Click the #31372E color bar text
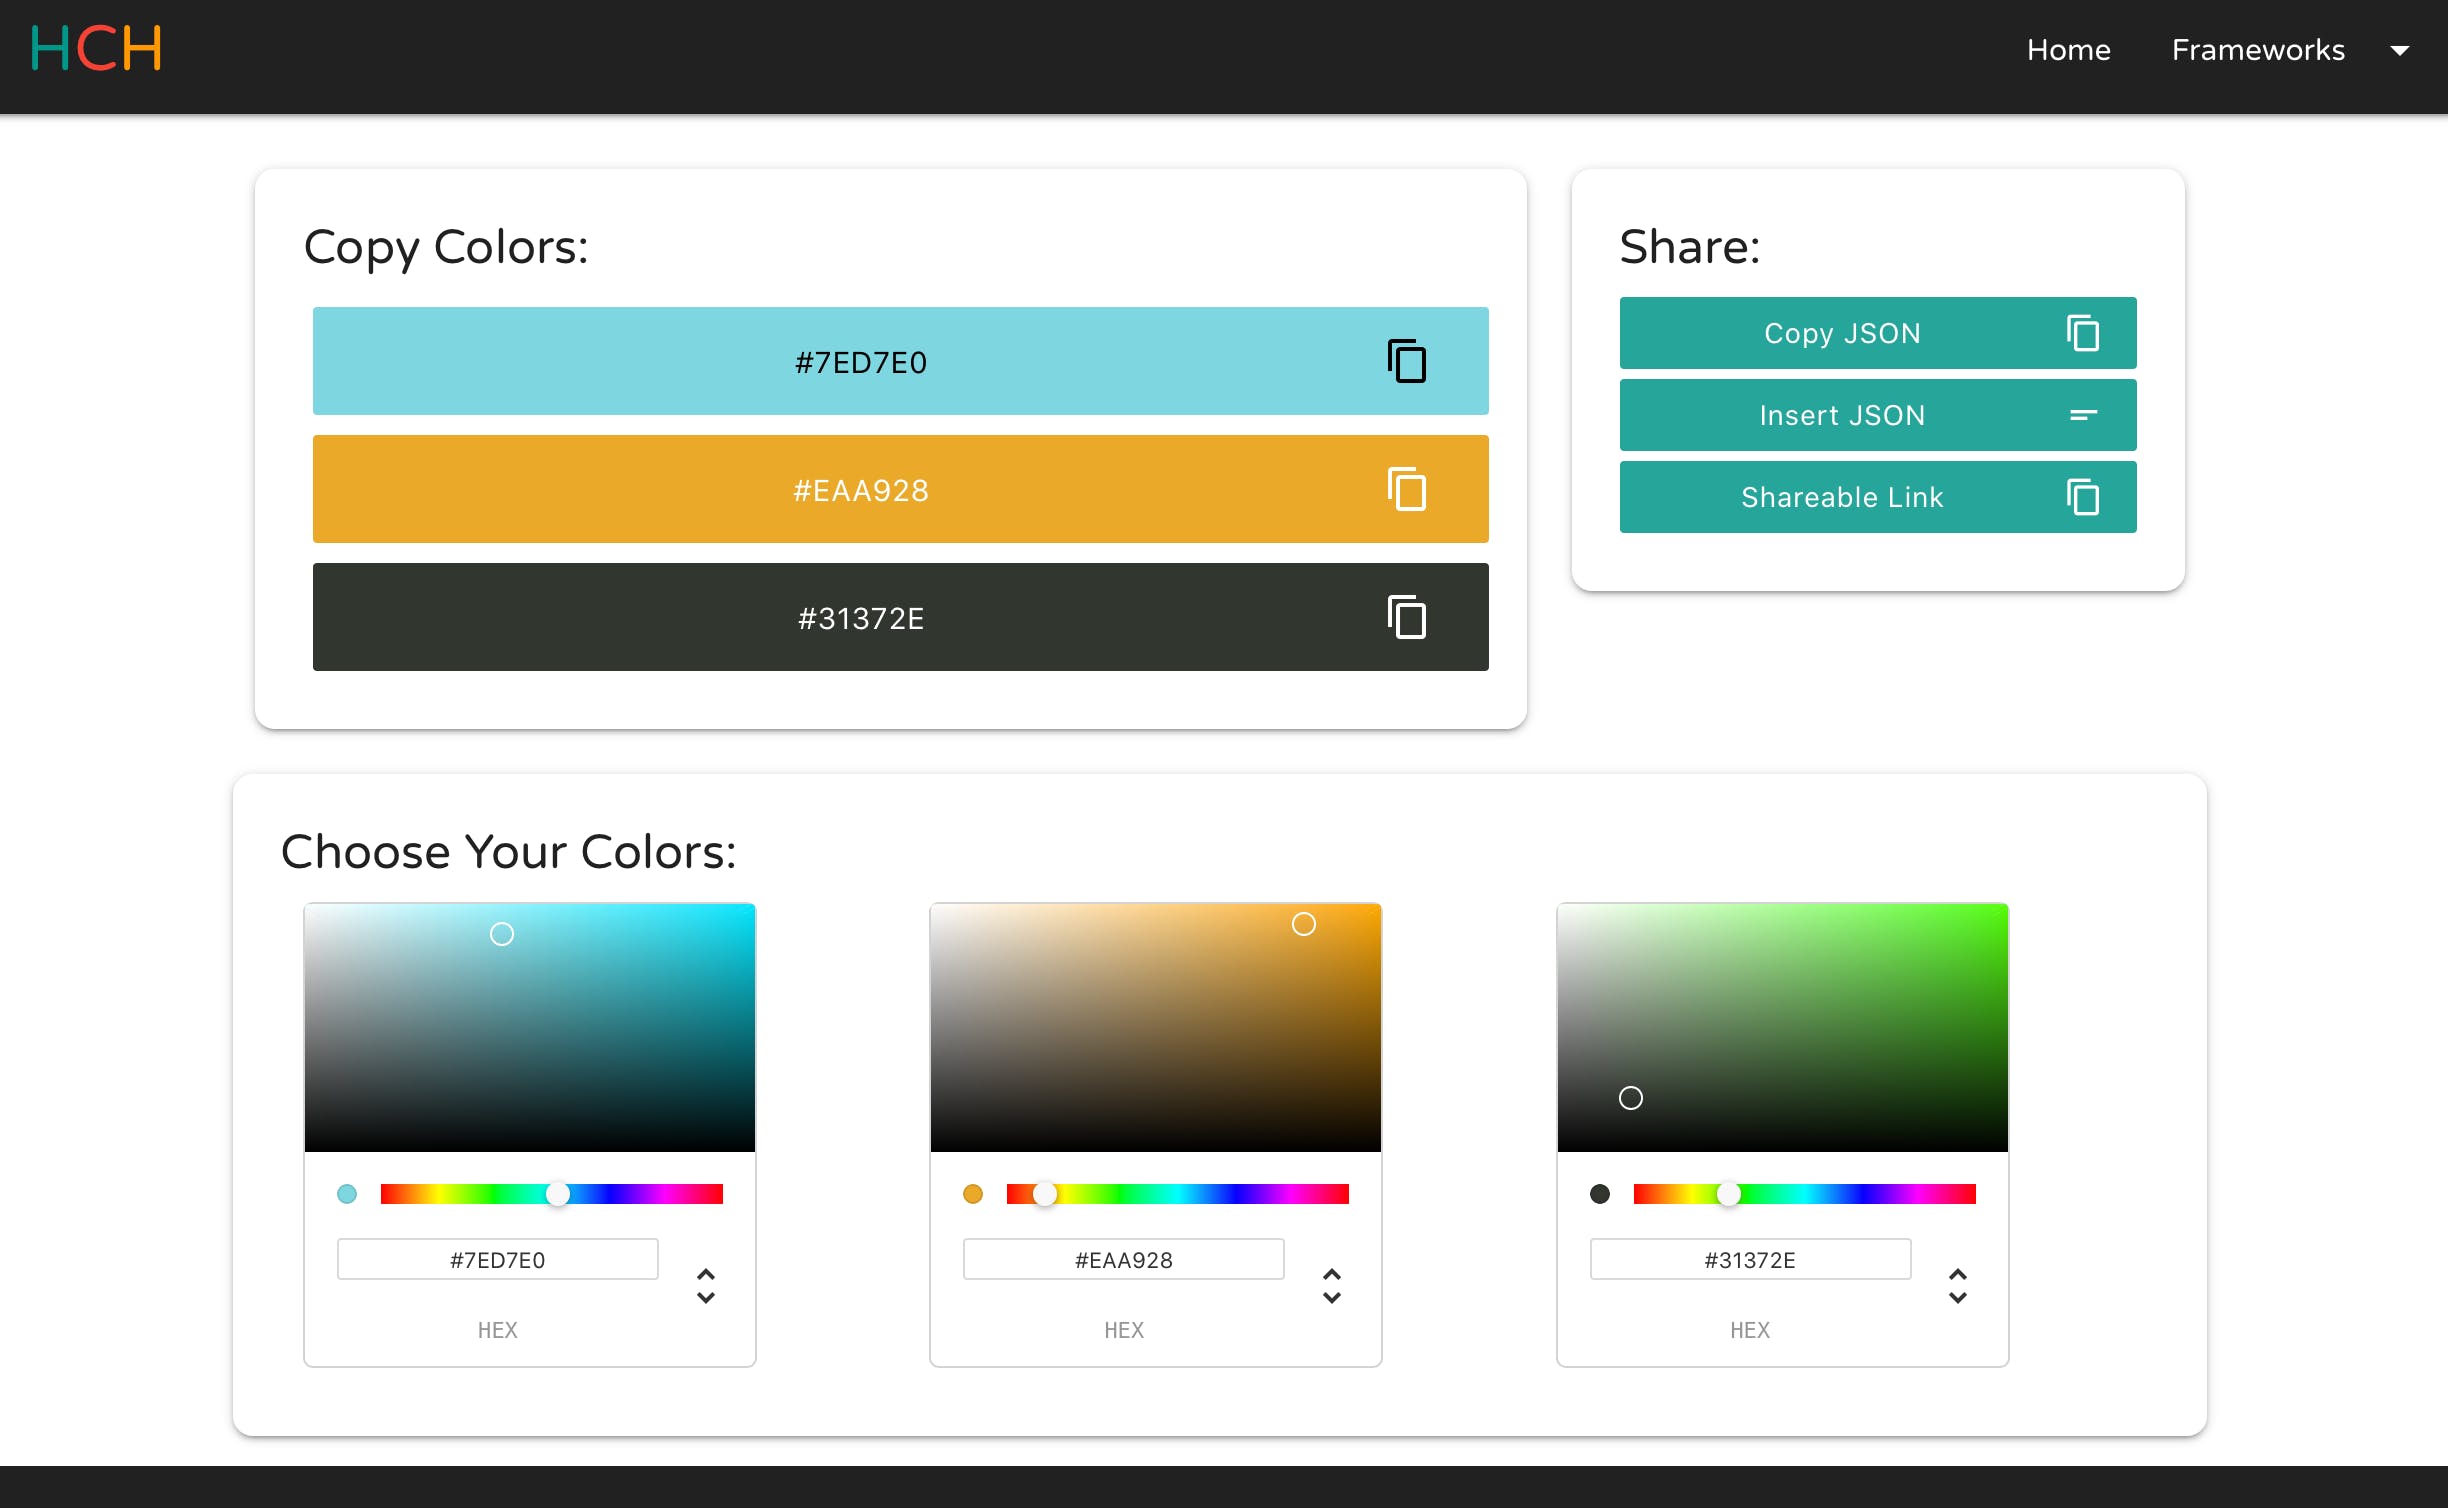Screen dimensions: 2448x1508 (x=861, y=618)
